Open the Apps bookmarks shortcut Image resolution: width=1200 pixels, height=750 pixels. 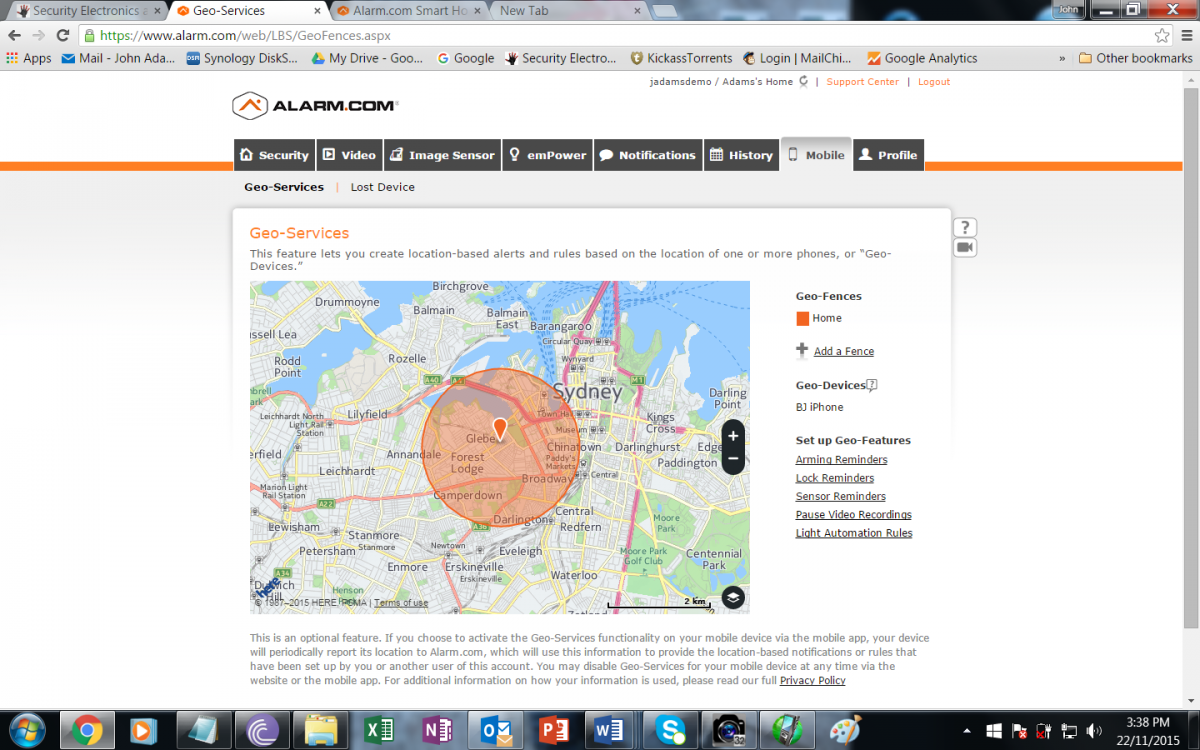coord(29,58)
